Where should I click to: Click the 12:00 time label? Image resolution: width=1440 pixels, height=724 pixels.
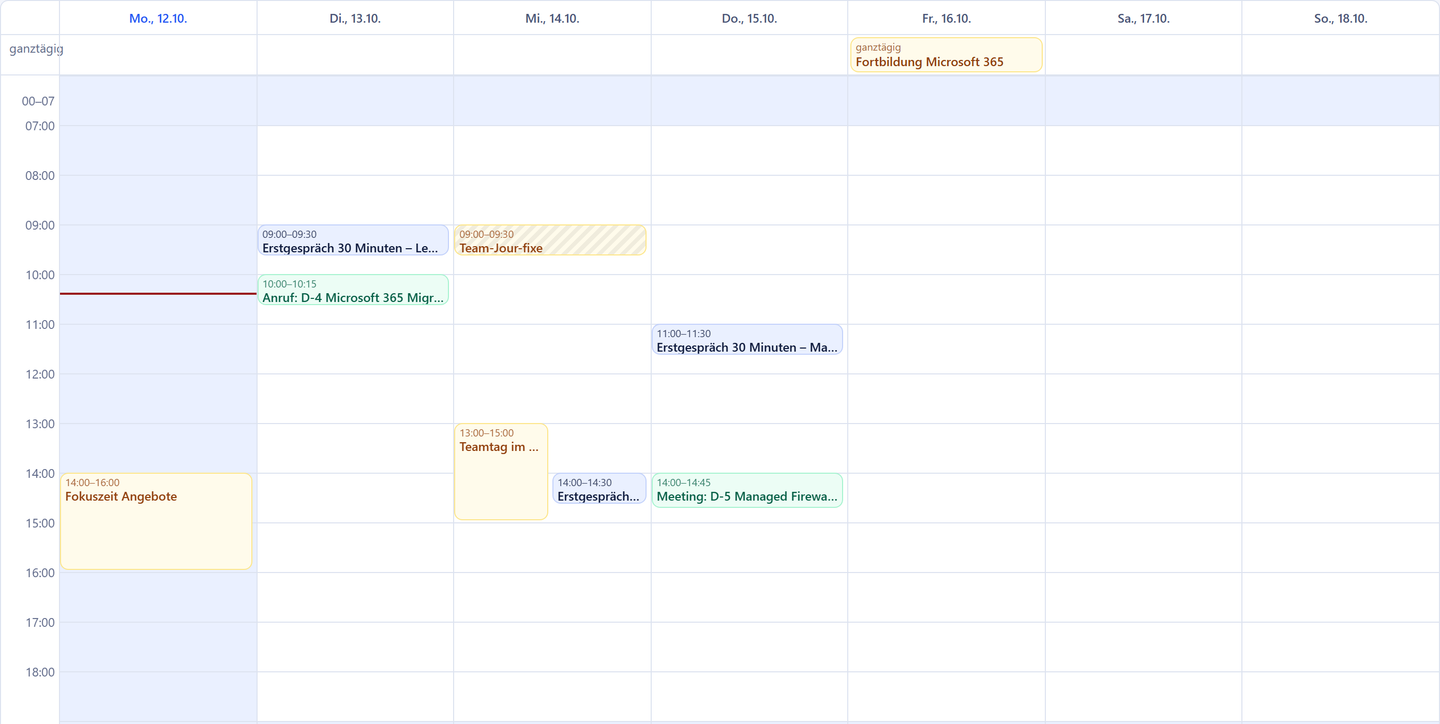point(40,374)
